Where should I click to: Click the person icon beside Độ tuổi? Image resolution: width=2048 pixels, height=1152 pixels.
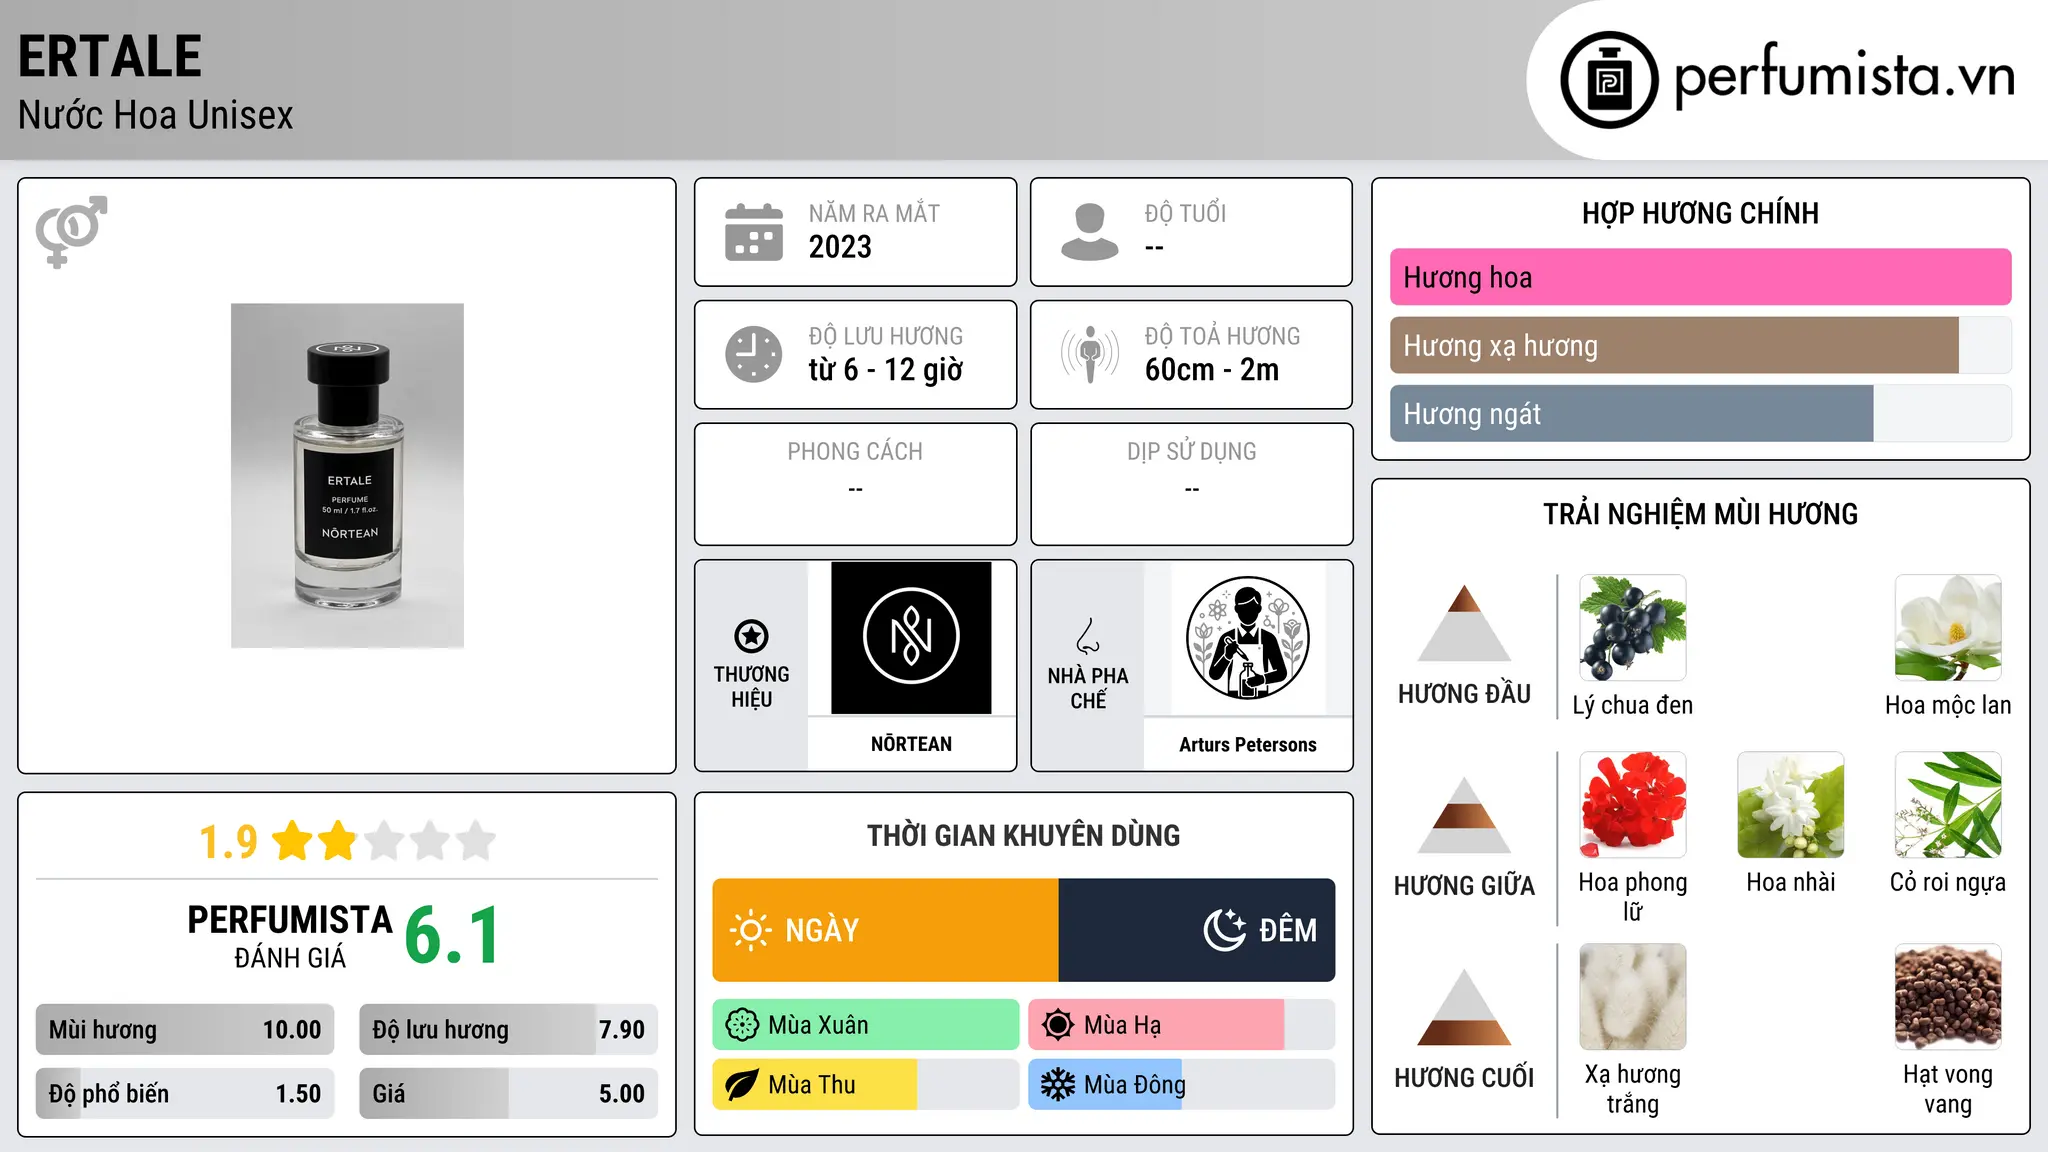(1089, 232)
